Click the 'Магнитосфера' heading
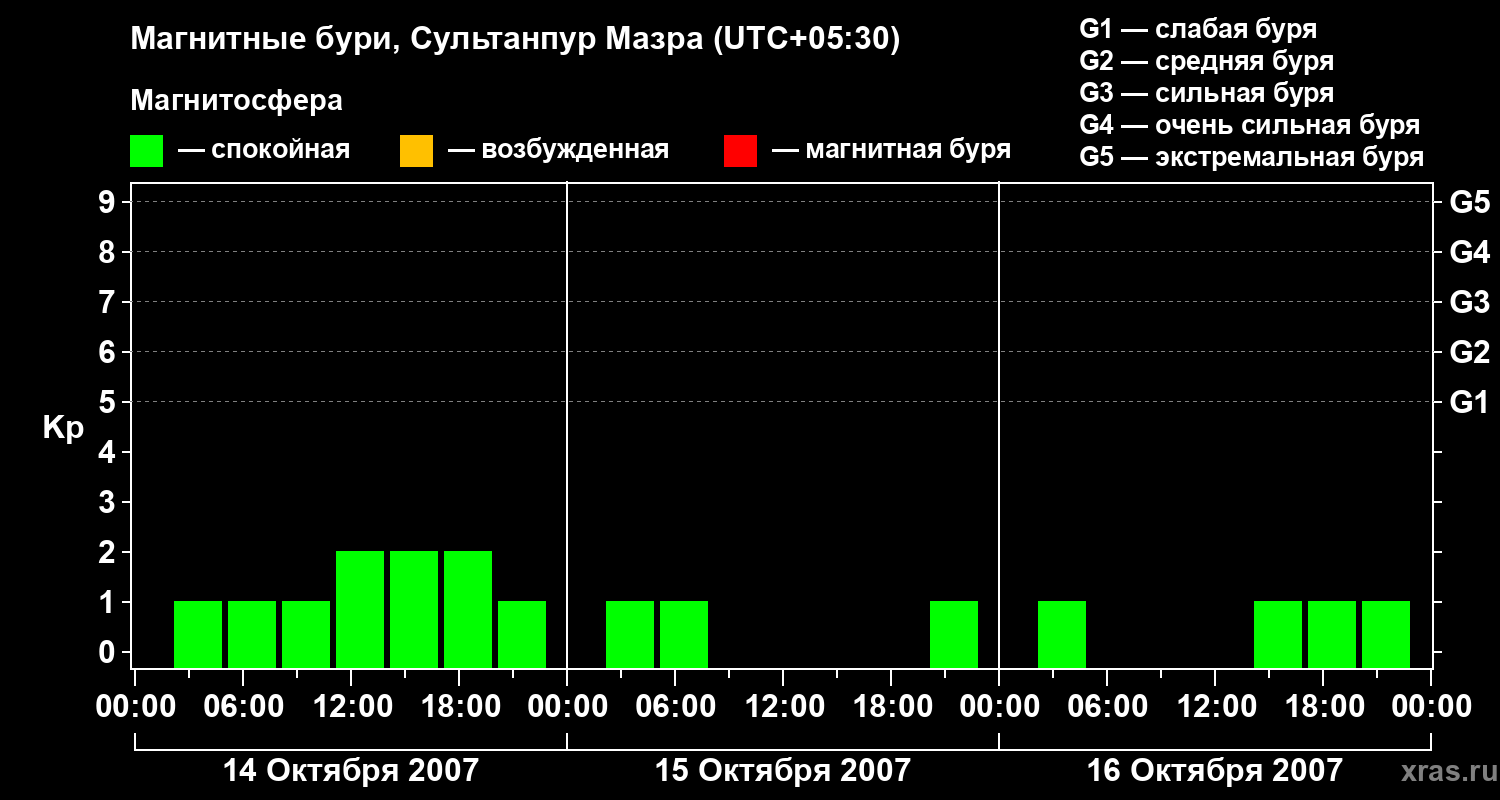 (x=237, y=101)
